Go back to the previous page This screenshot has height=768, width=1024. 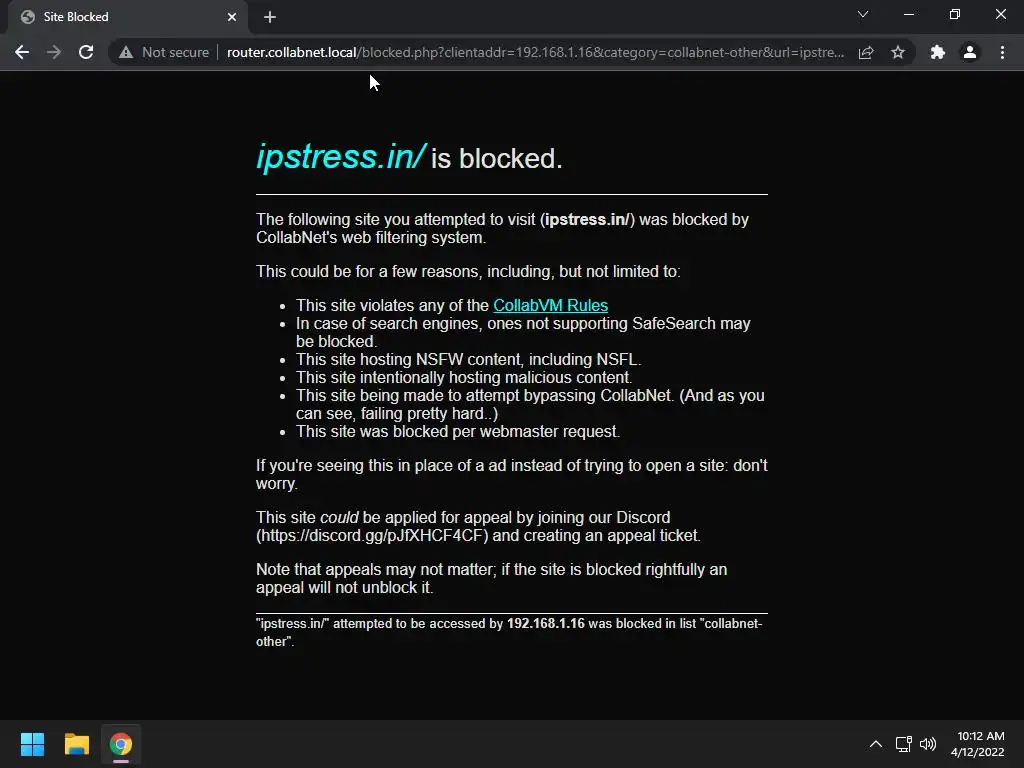pyautogui.click(x=22, y=52)
